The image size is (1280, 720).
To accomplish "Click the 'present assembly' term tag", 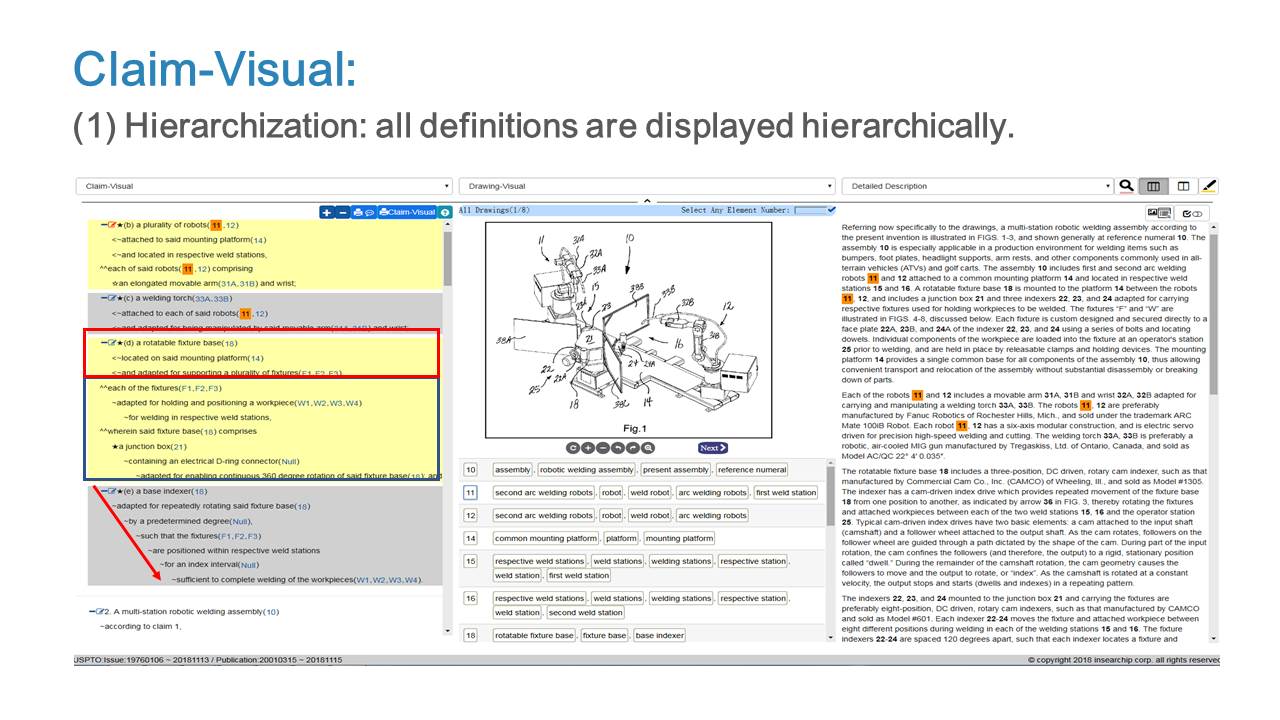I will point(676,469).
